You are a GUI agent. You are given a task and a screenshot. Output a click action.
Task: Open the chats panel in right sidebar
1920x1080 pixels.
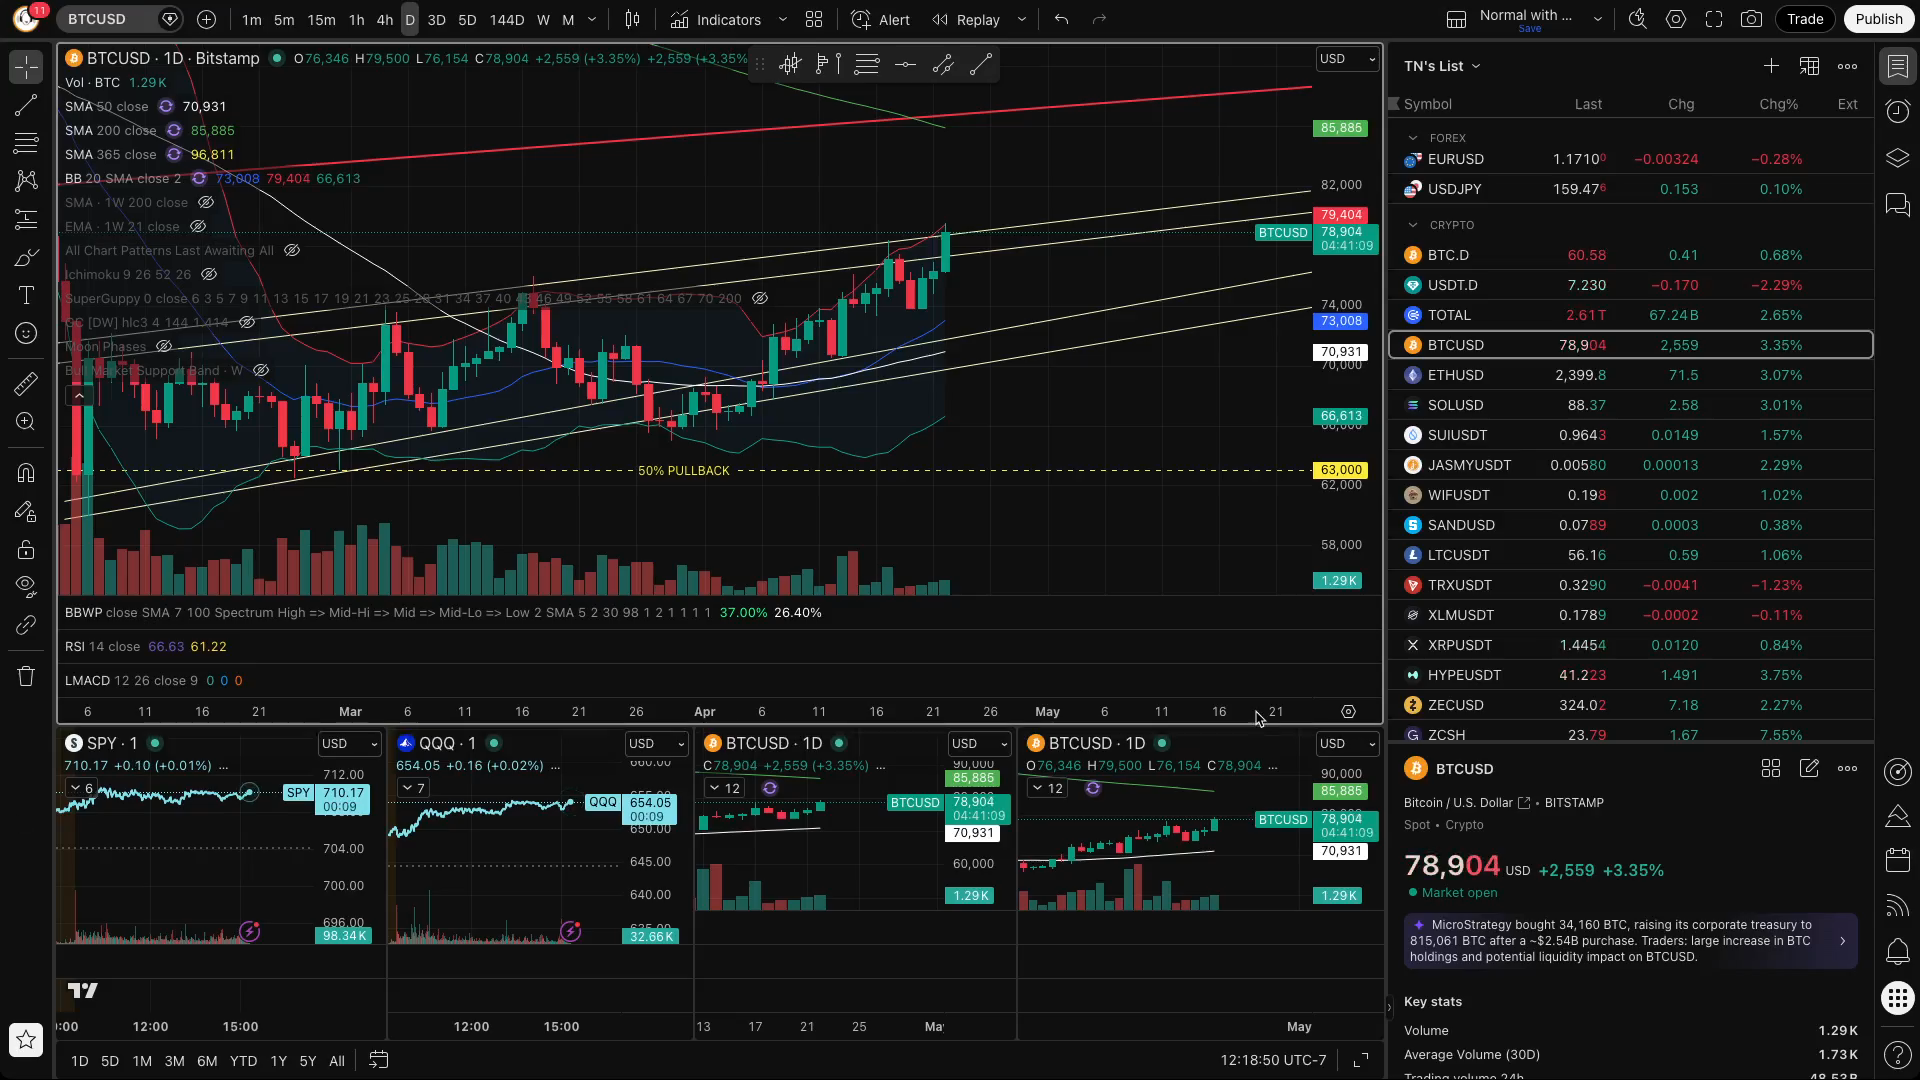coord(1897,205)
